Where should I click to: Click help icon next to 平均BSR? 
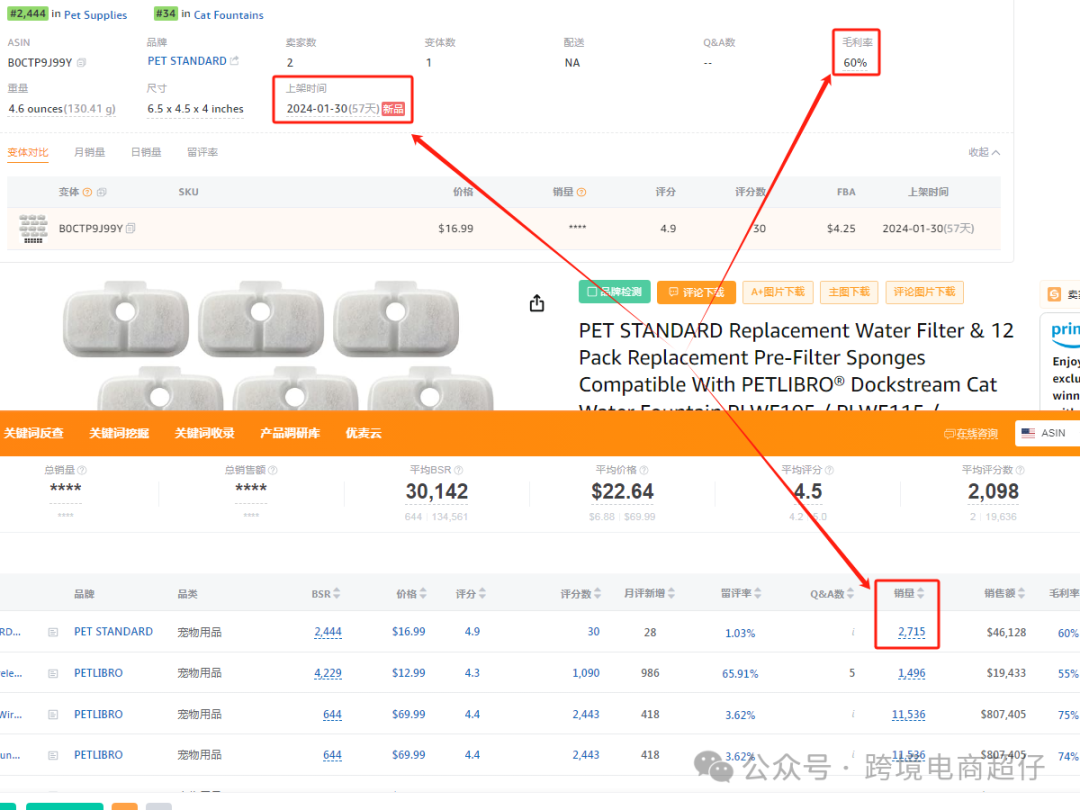pos(459,470)
